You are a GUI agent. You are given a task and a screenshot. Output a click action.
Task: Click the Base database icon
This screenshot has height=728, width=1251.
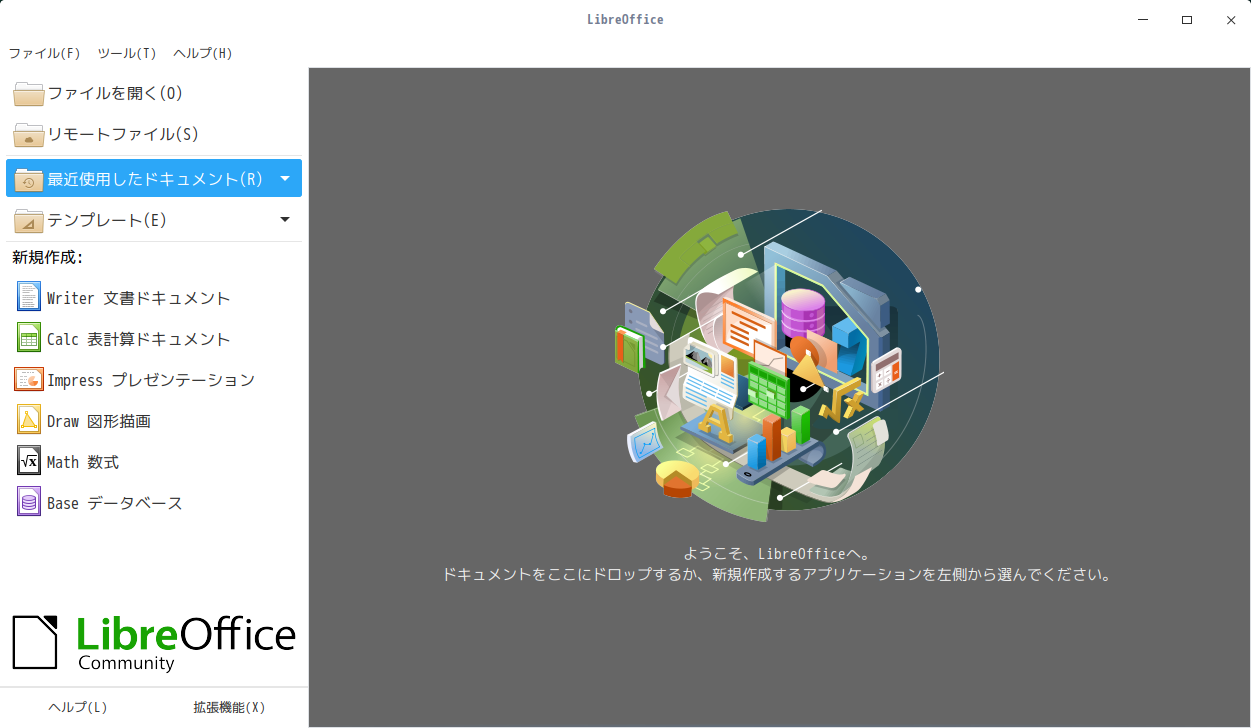29,502
